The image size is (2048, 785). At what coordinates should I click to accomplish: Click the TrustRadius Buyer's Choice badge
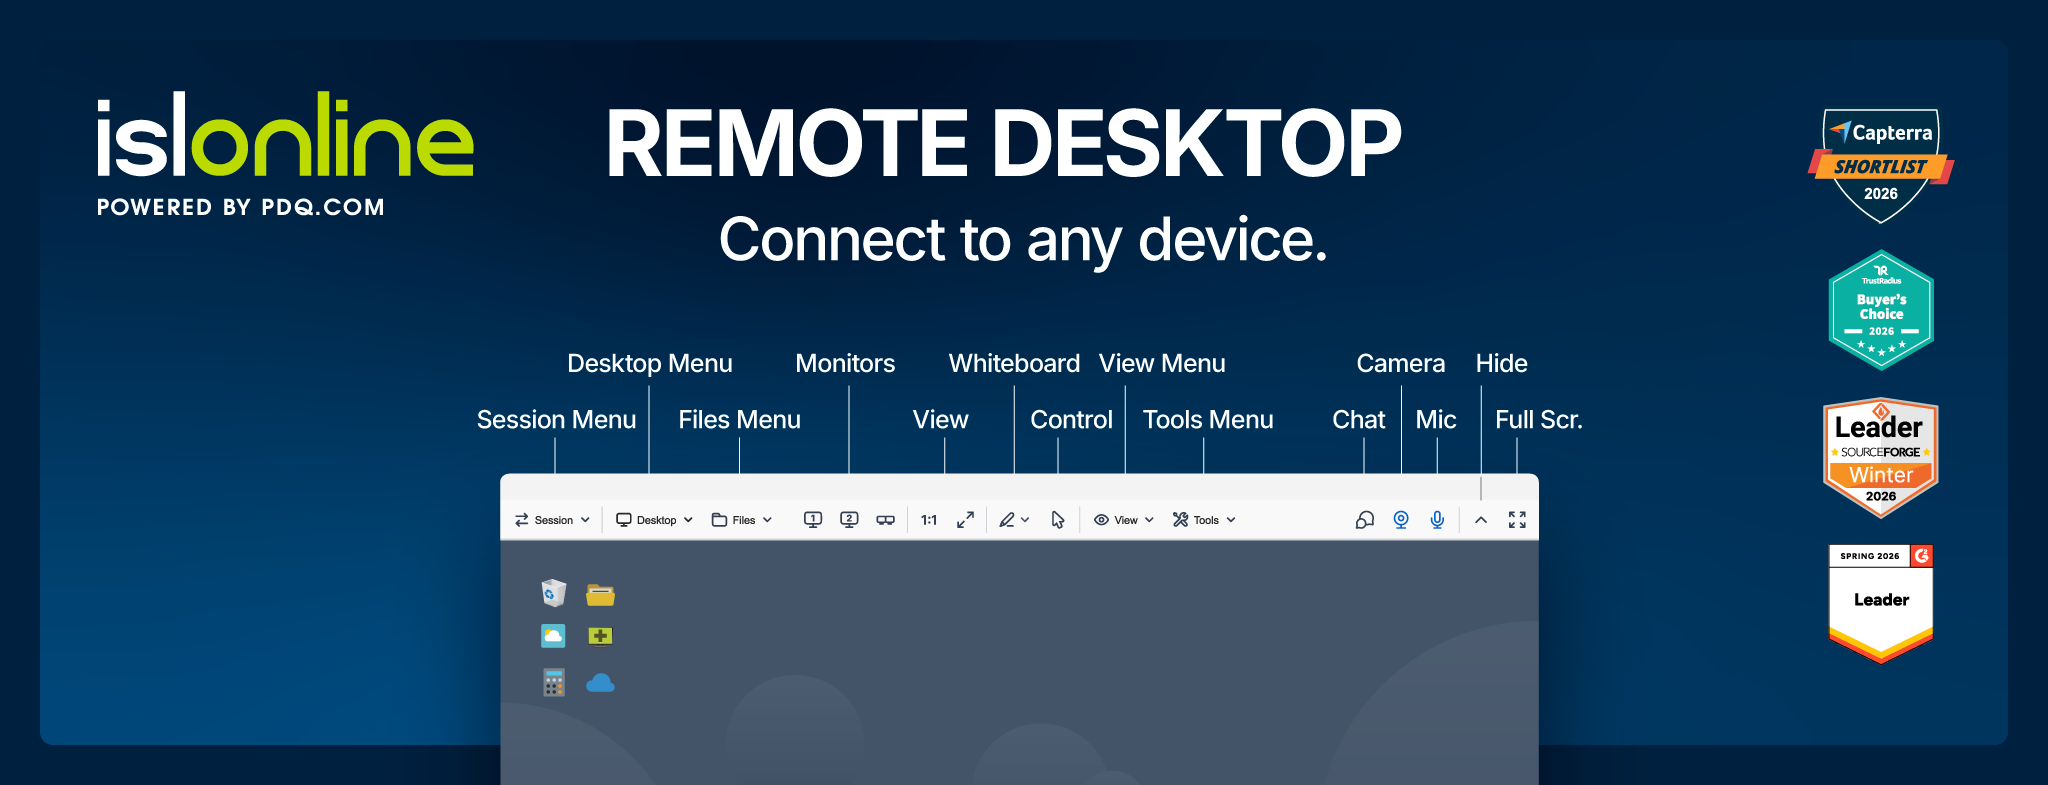(1881, 310)
